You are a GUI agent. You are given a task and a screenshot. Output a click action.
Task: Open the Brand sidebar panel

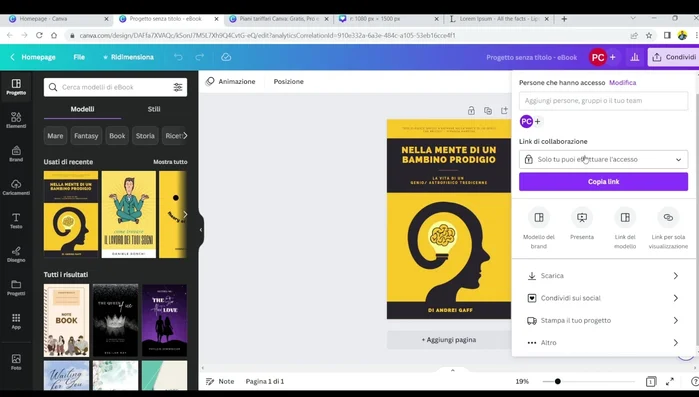tap(16, 154)
